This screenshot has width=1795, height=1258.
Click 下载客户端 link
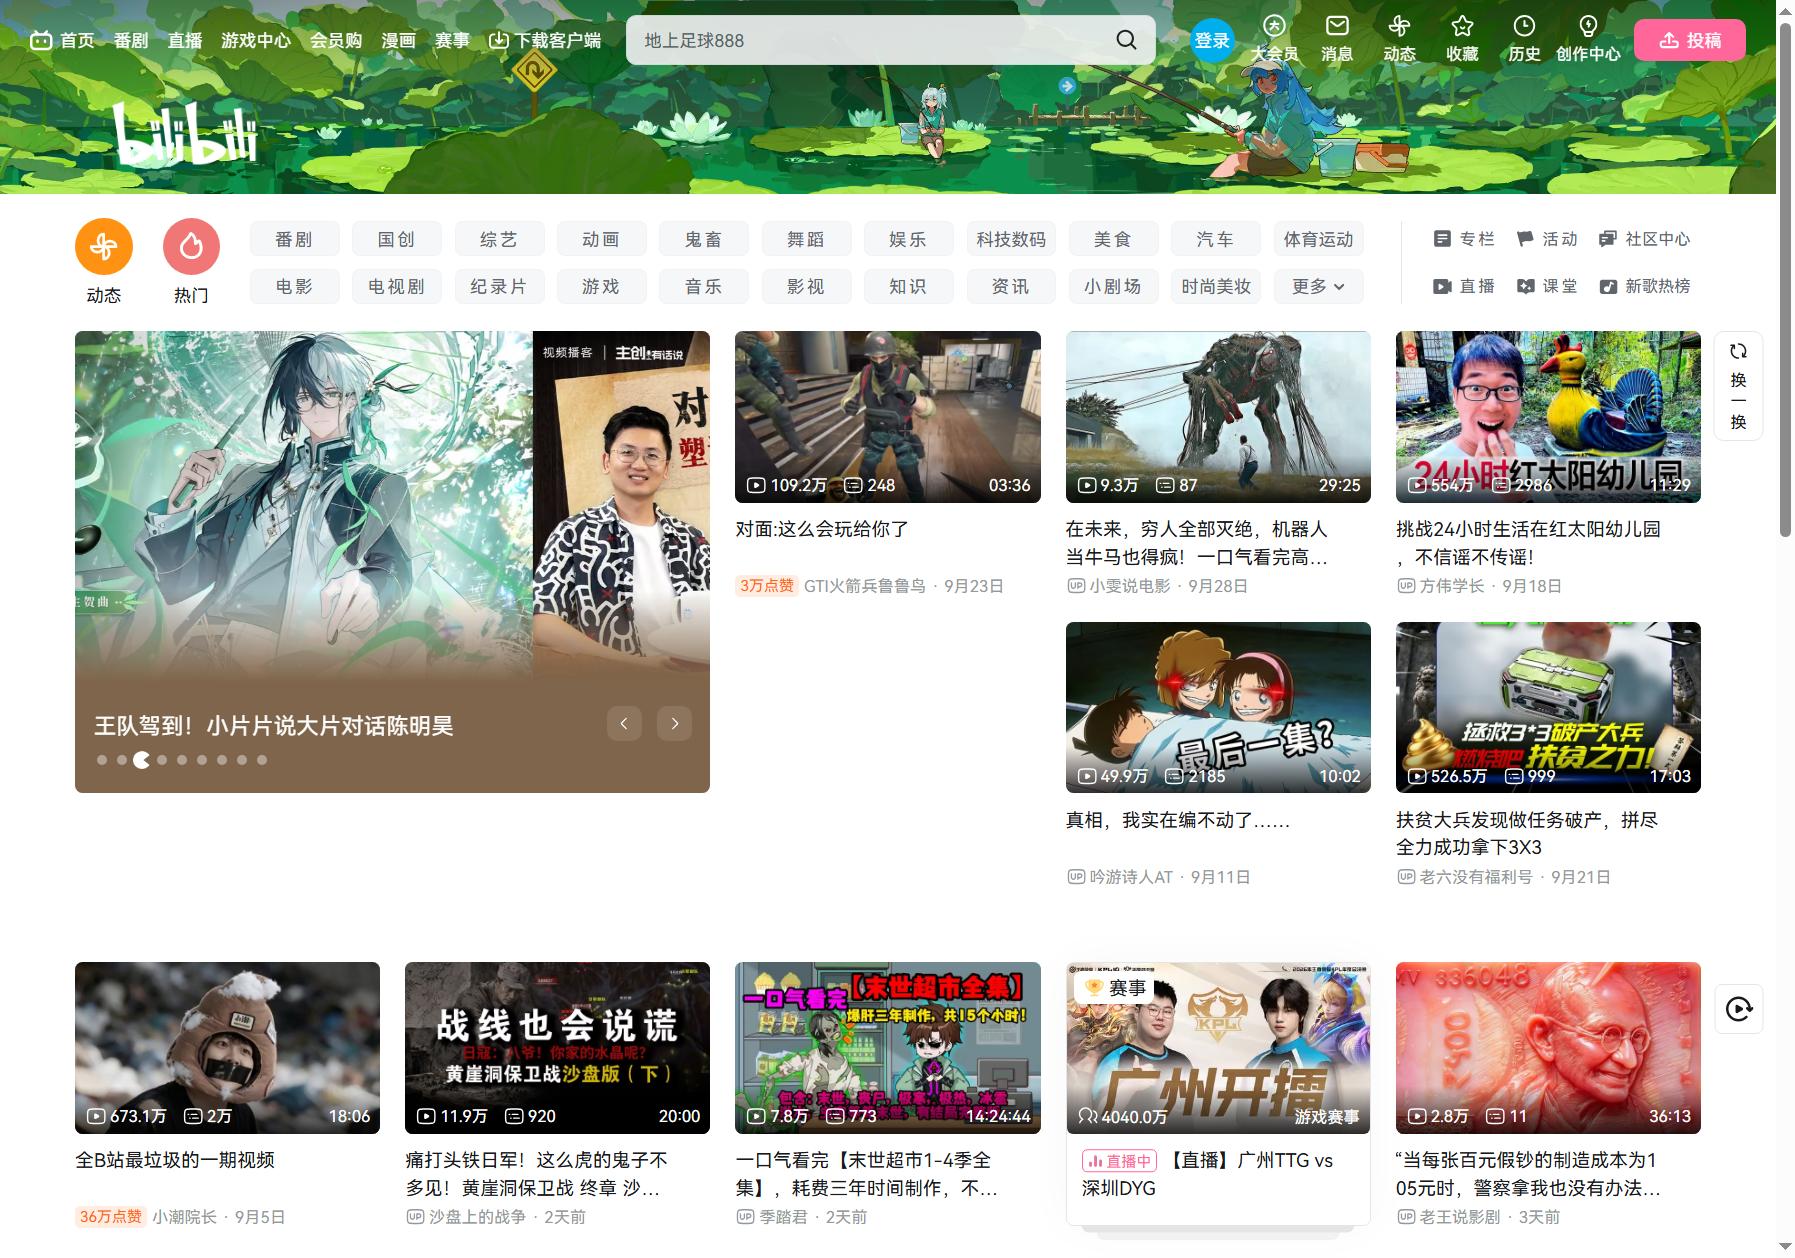pyautogui.click(x=545, y=40)
